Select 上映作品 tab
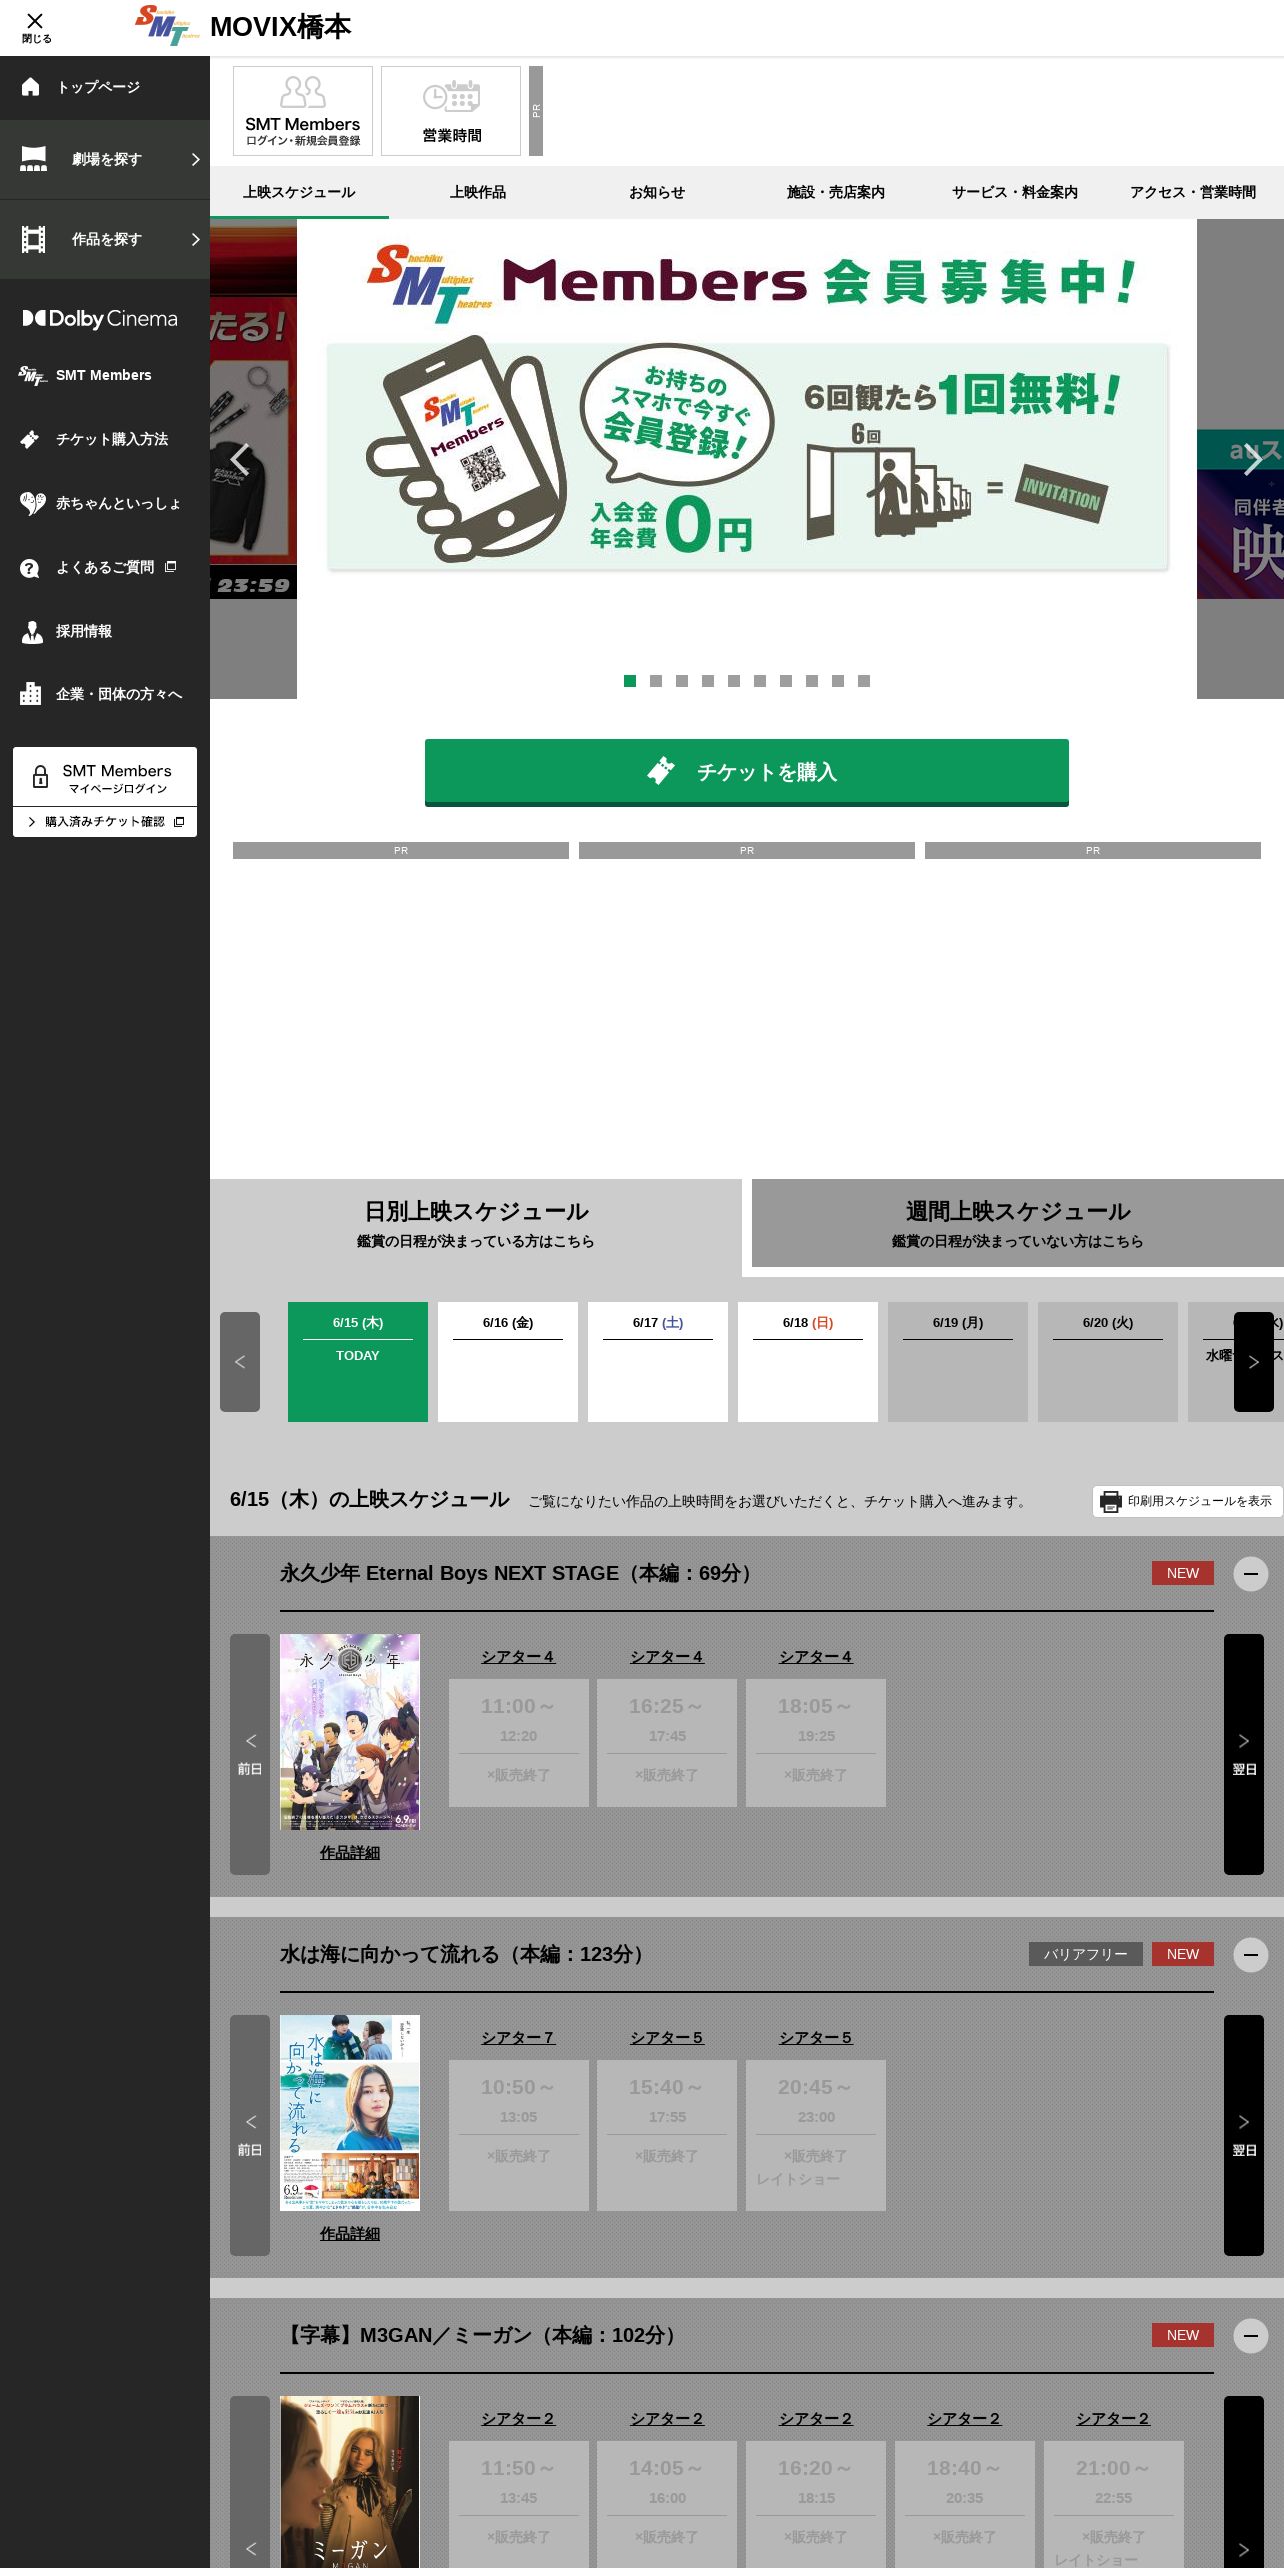The image size is (1284, 2568). coord(478,192)
